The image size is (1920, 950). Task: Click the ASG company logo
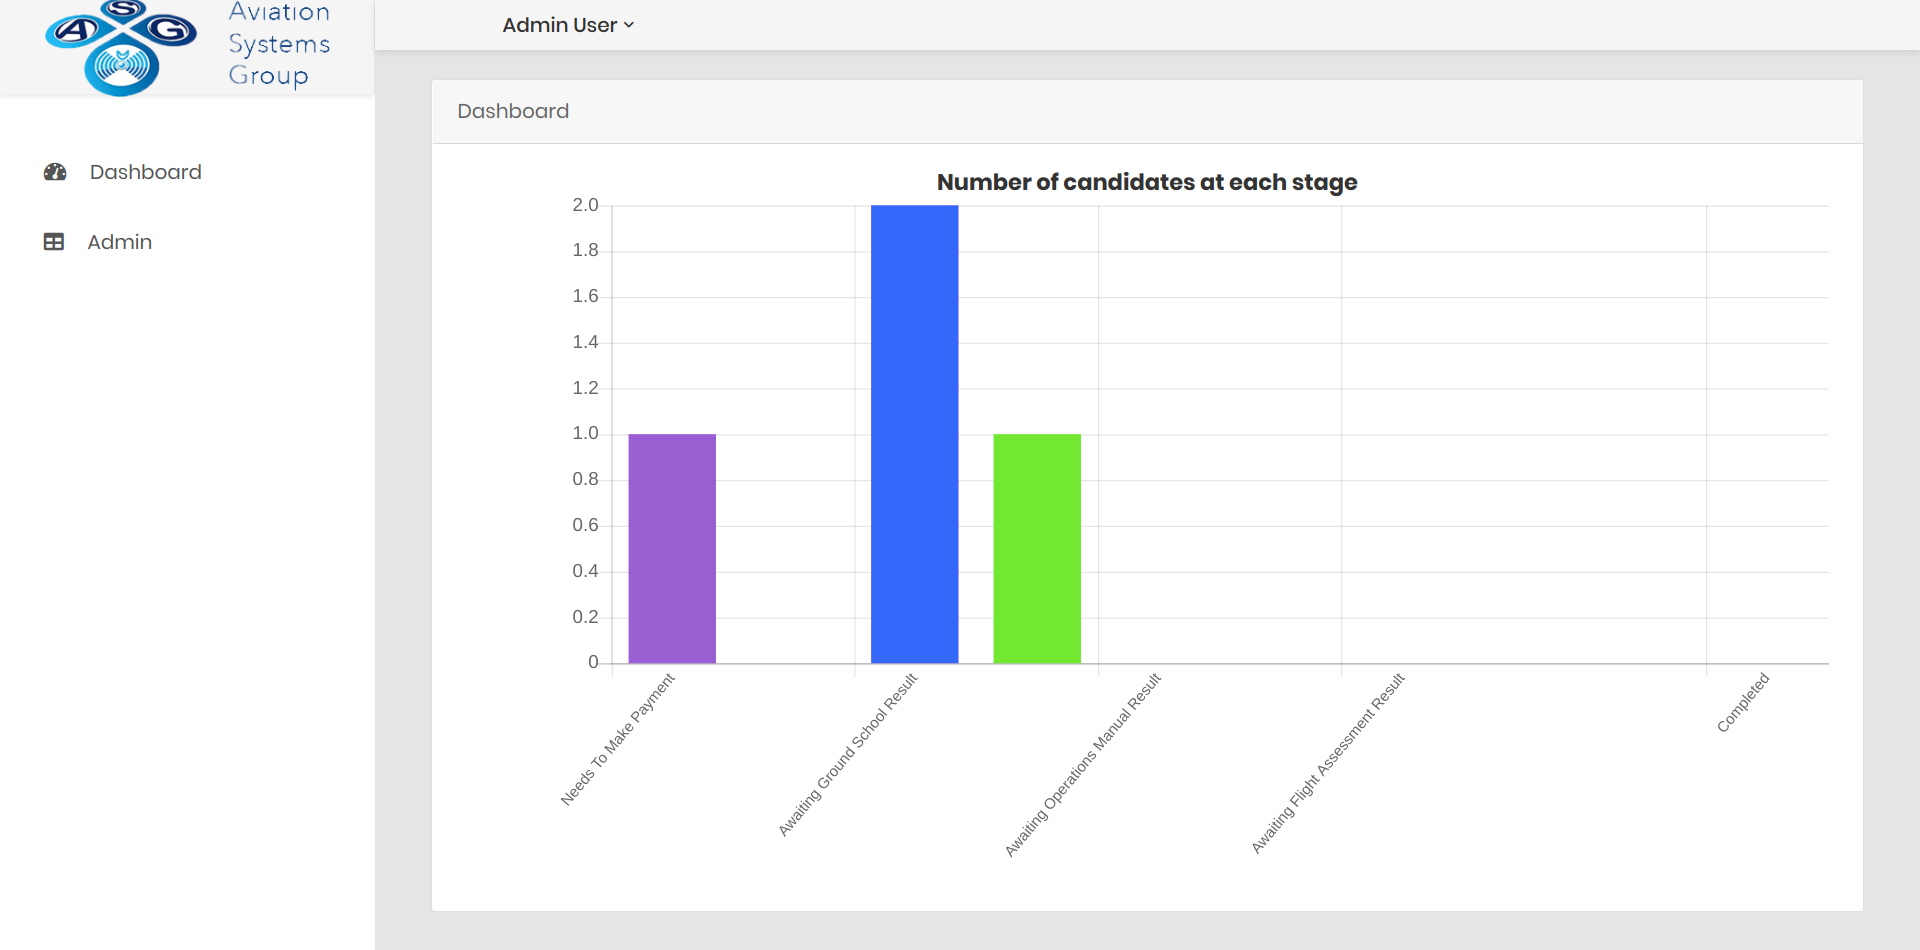pyautogui.click(x=121, y=47)
